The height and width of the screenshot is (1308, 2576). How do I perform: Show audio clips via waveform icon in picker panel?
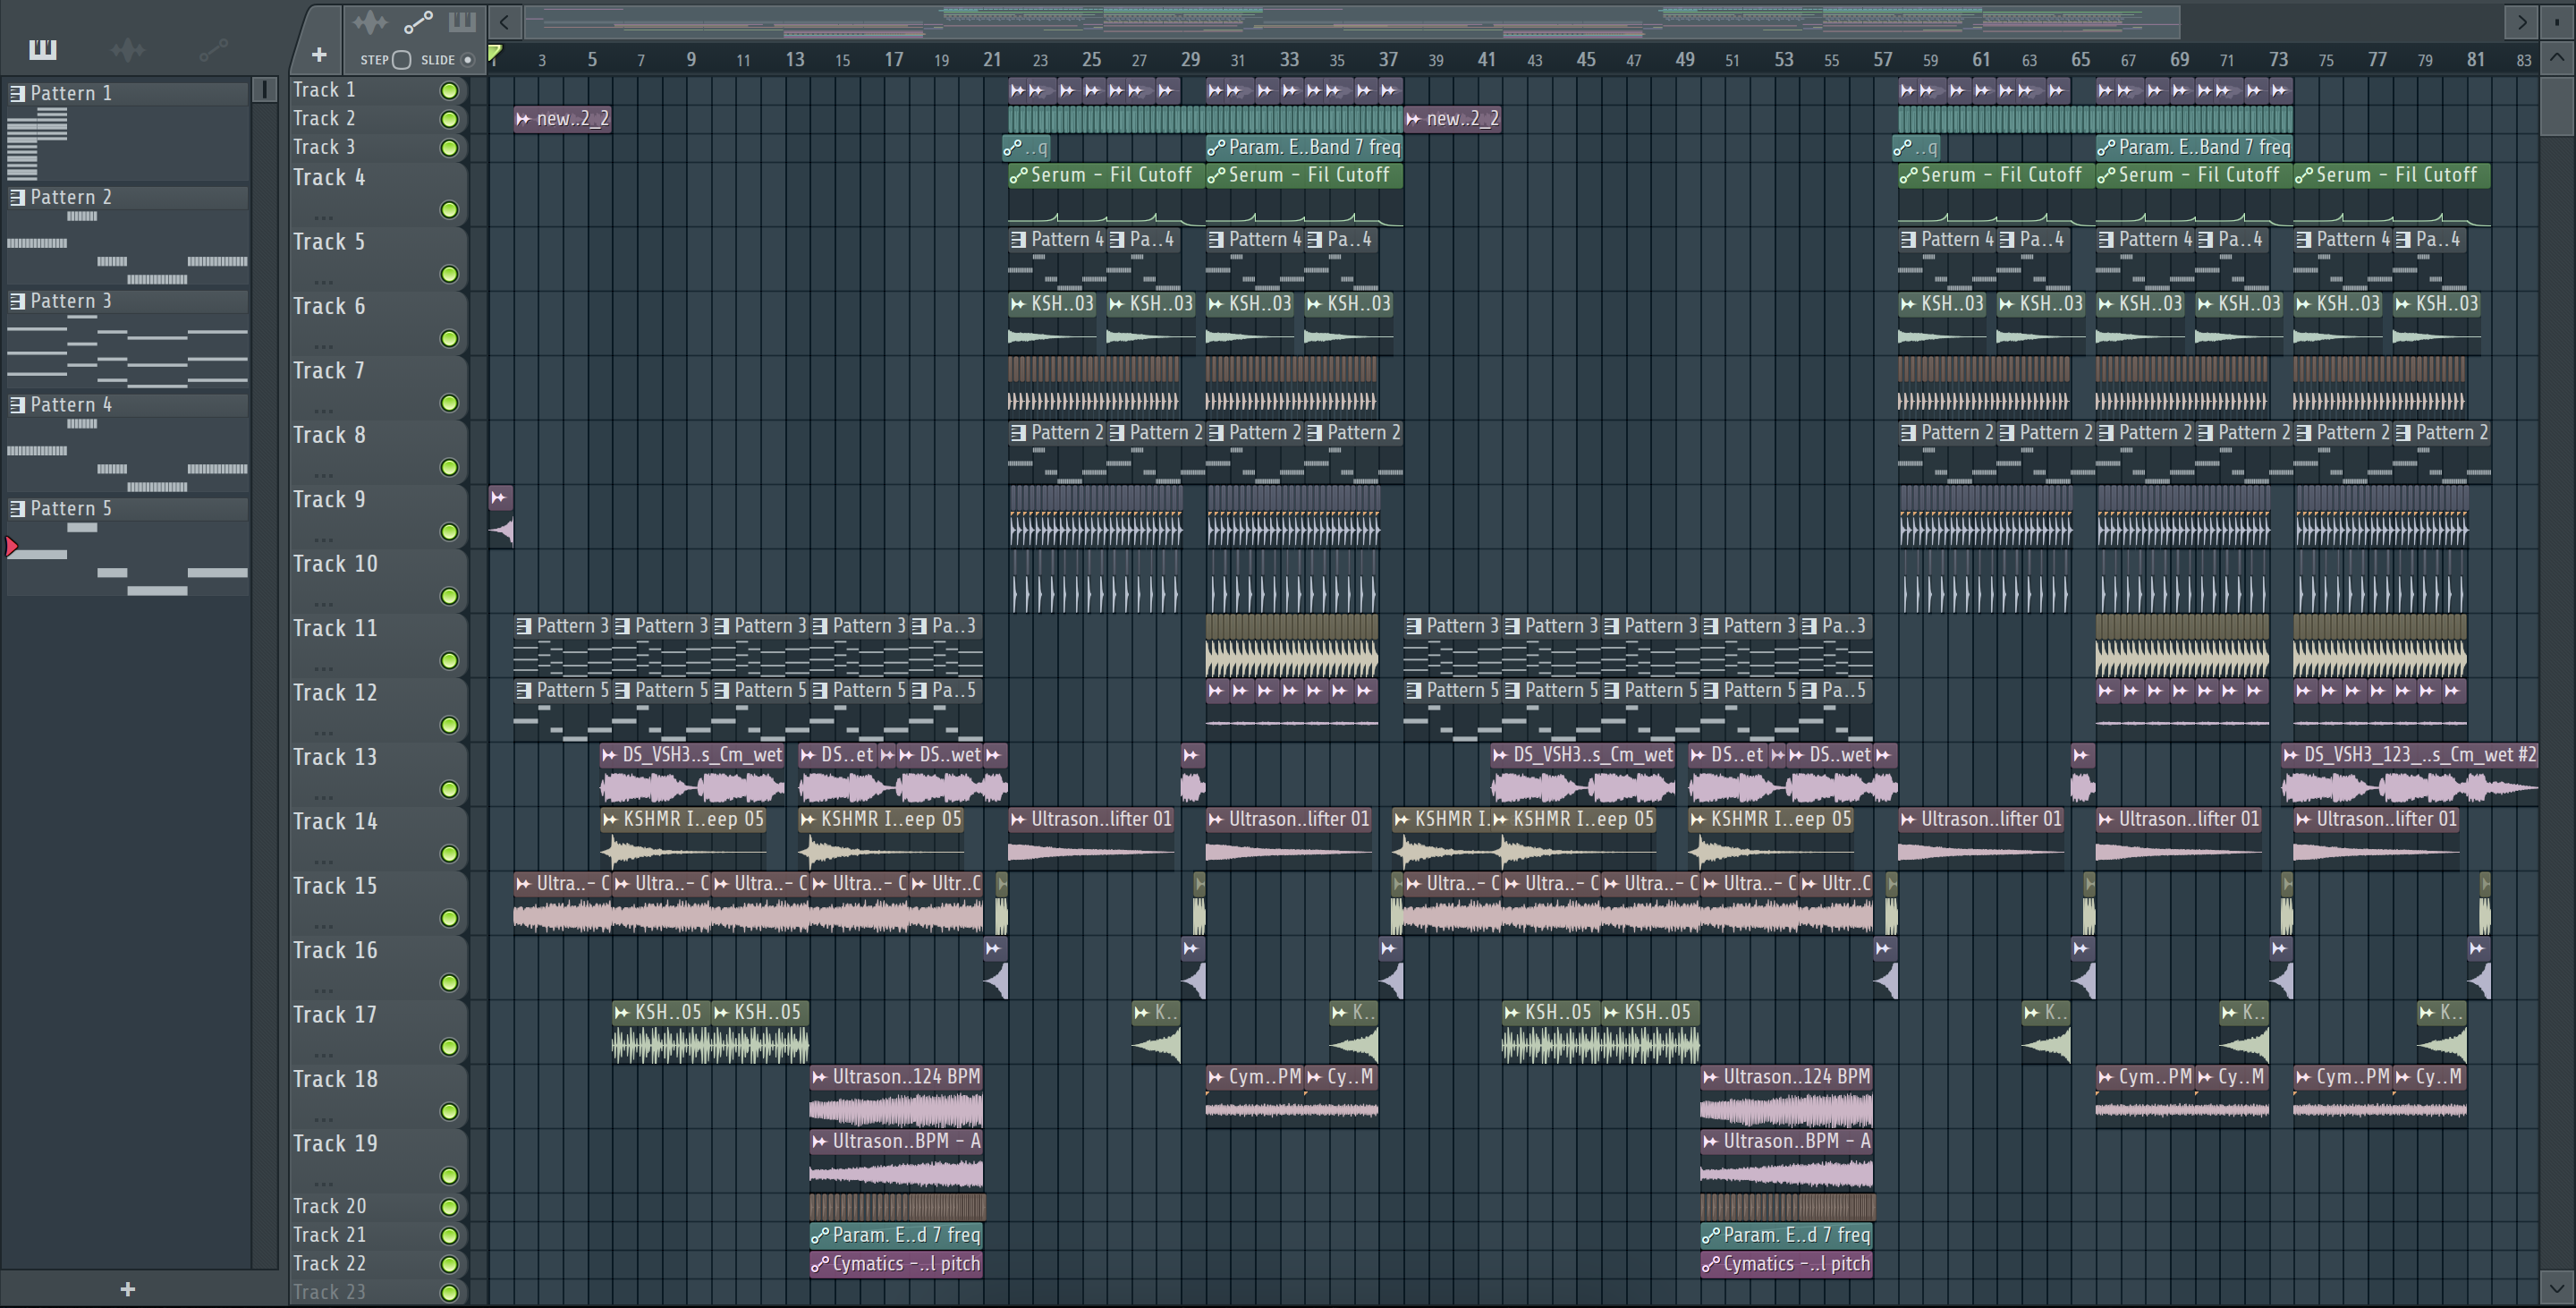point(128,49)
